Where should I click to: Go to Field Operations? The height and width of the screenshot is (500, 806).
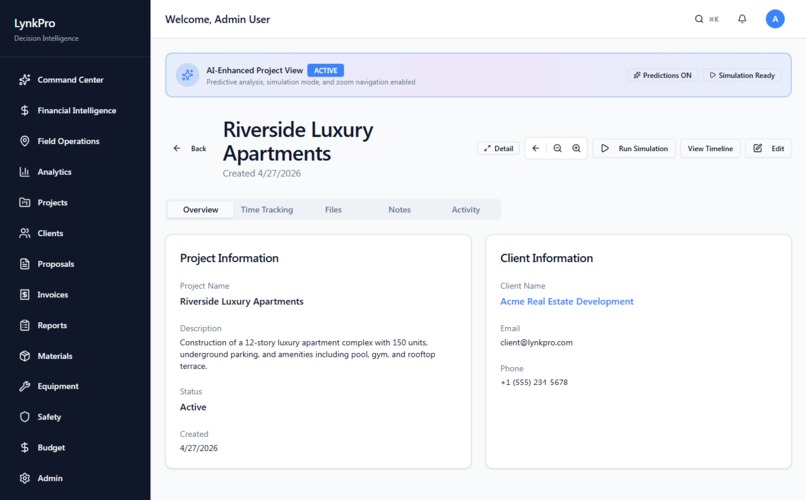(68, 141)
